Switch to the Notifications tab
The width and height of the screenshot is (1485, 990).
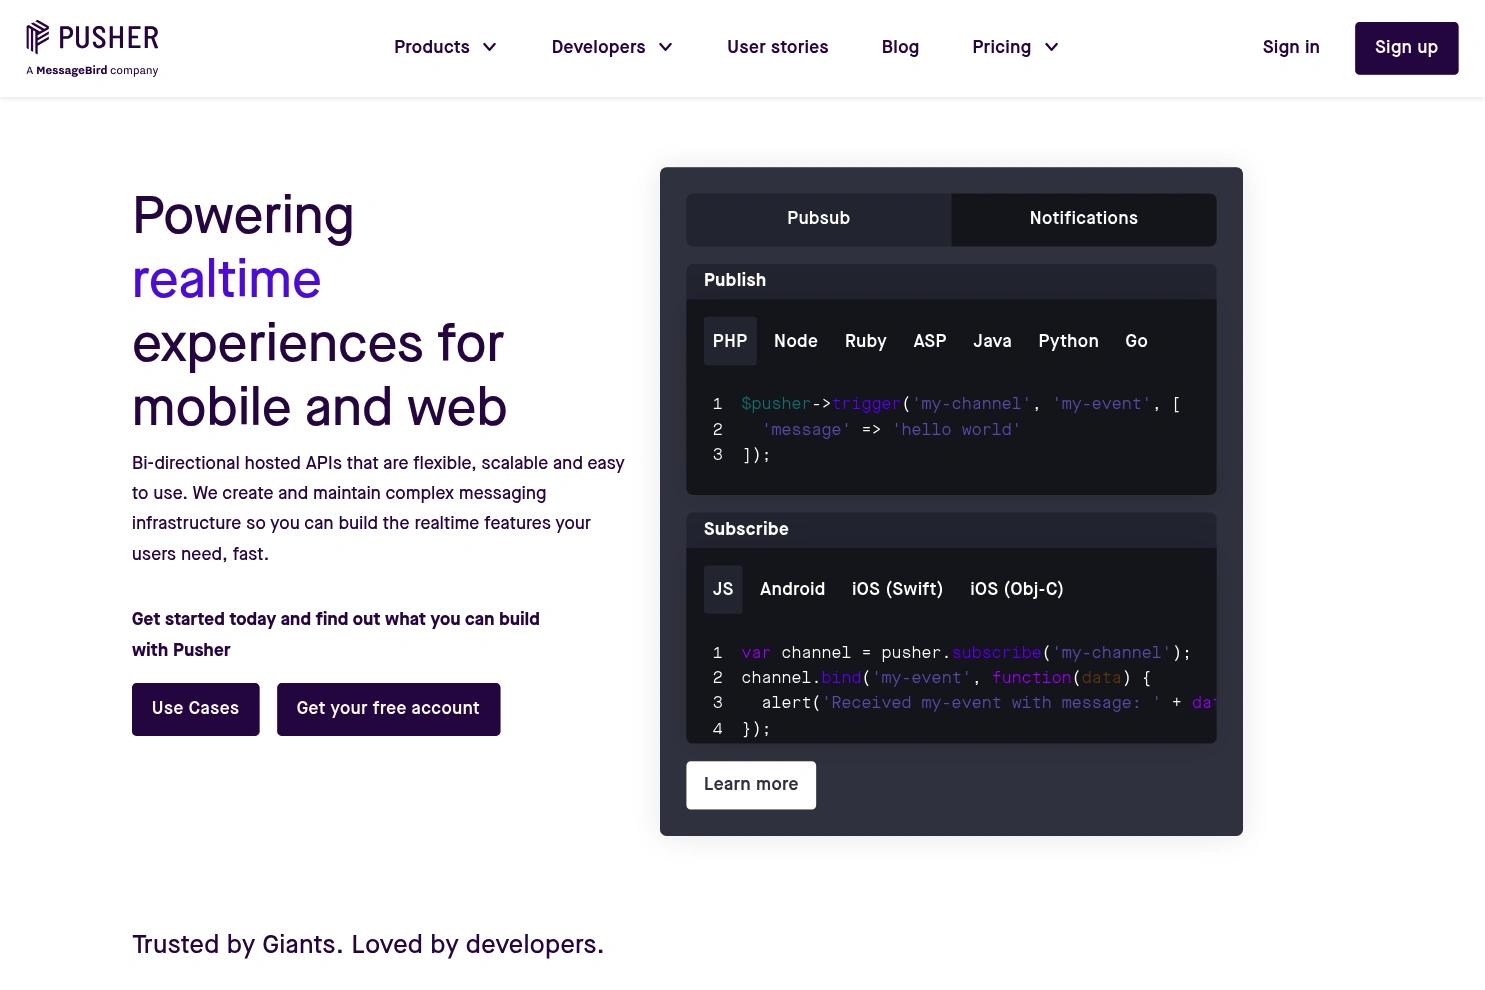pyautogui.click(x=1084, y=219)
